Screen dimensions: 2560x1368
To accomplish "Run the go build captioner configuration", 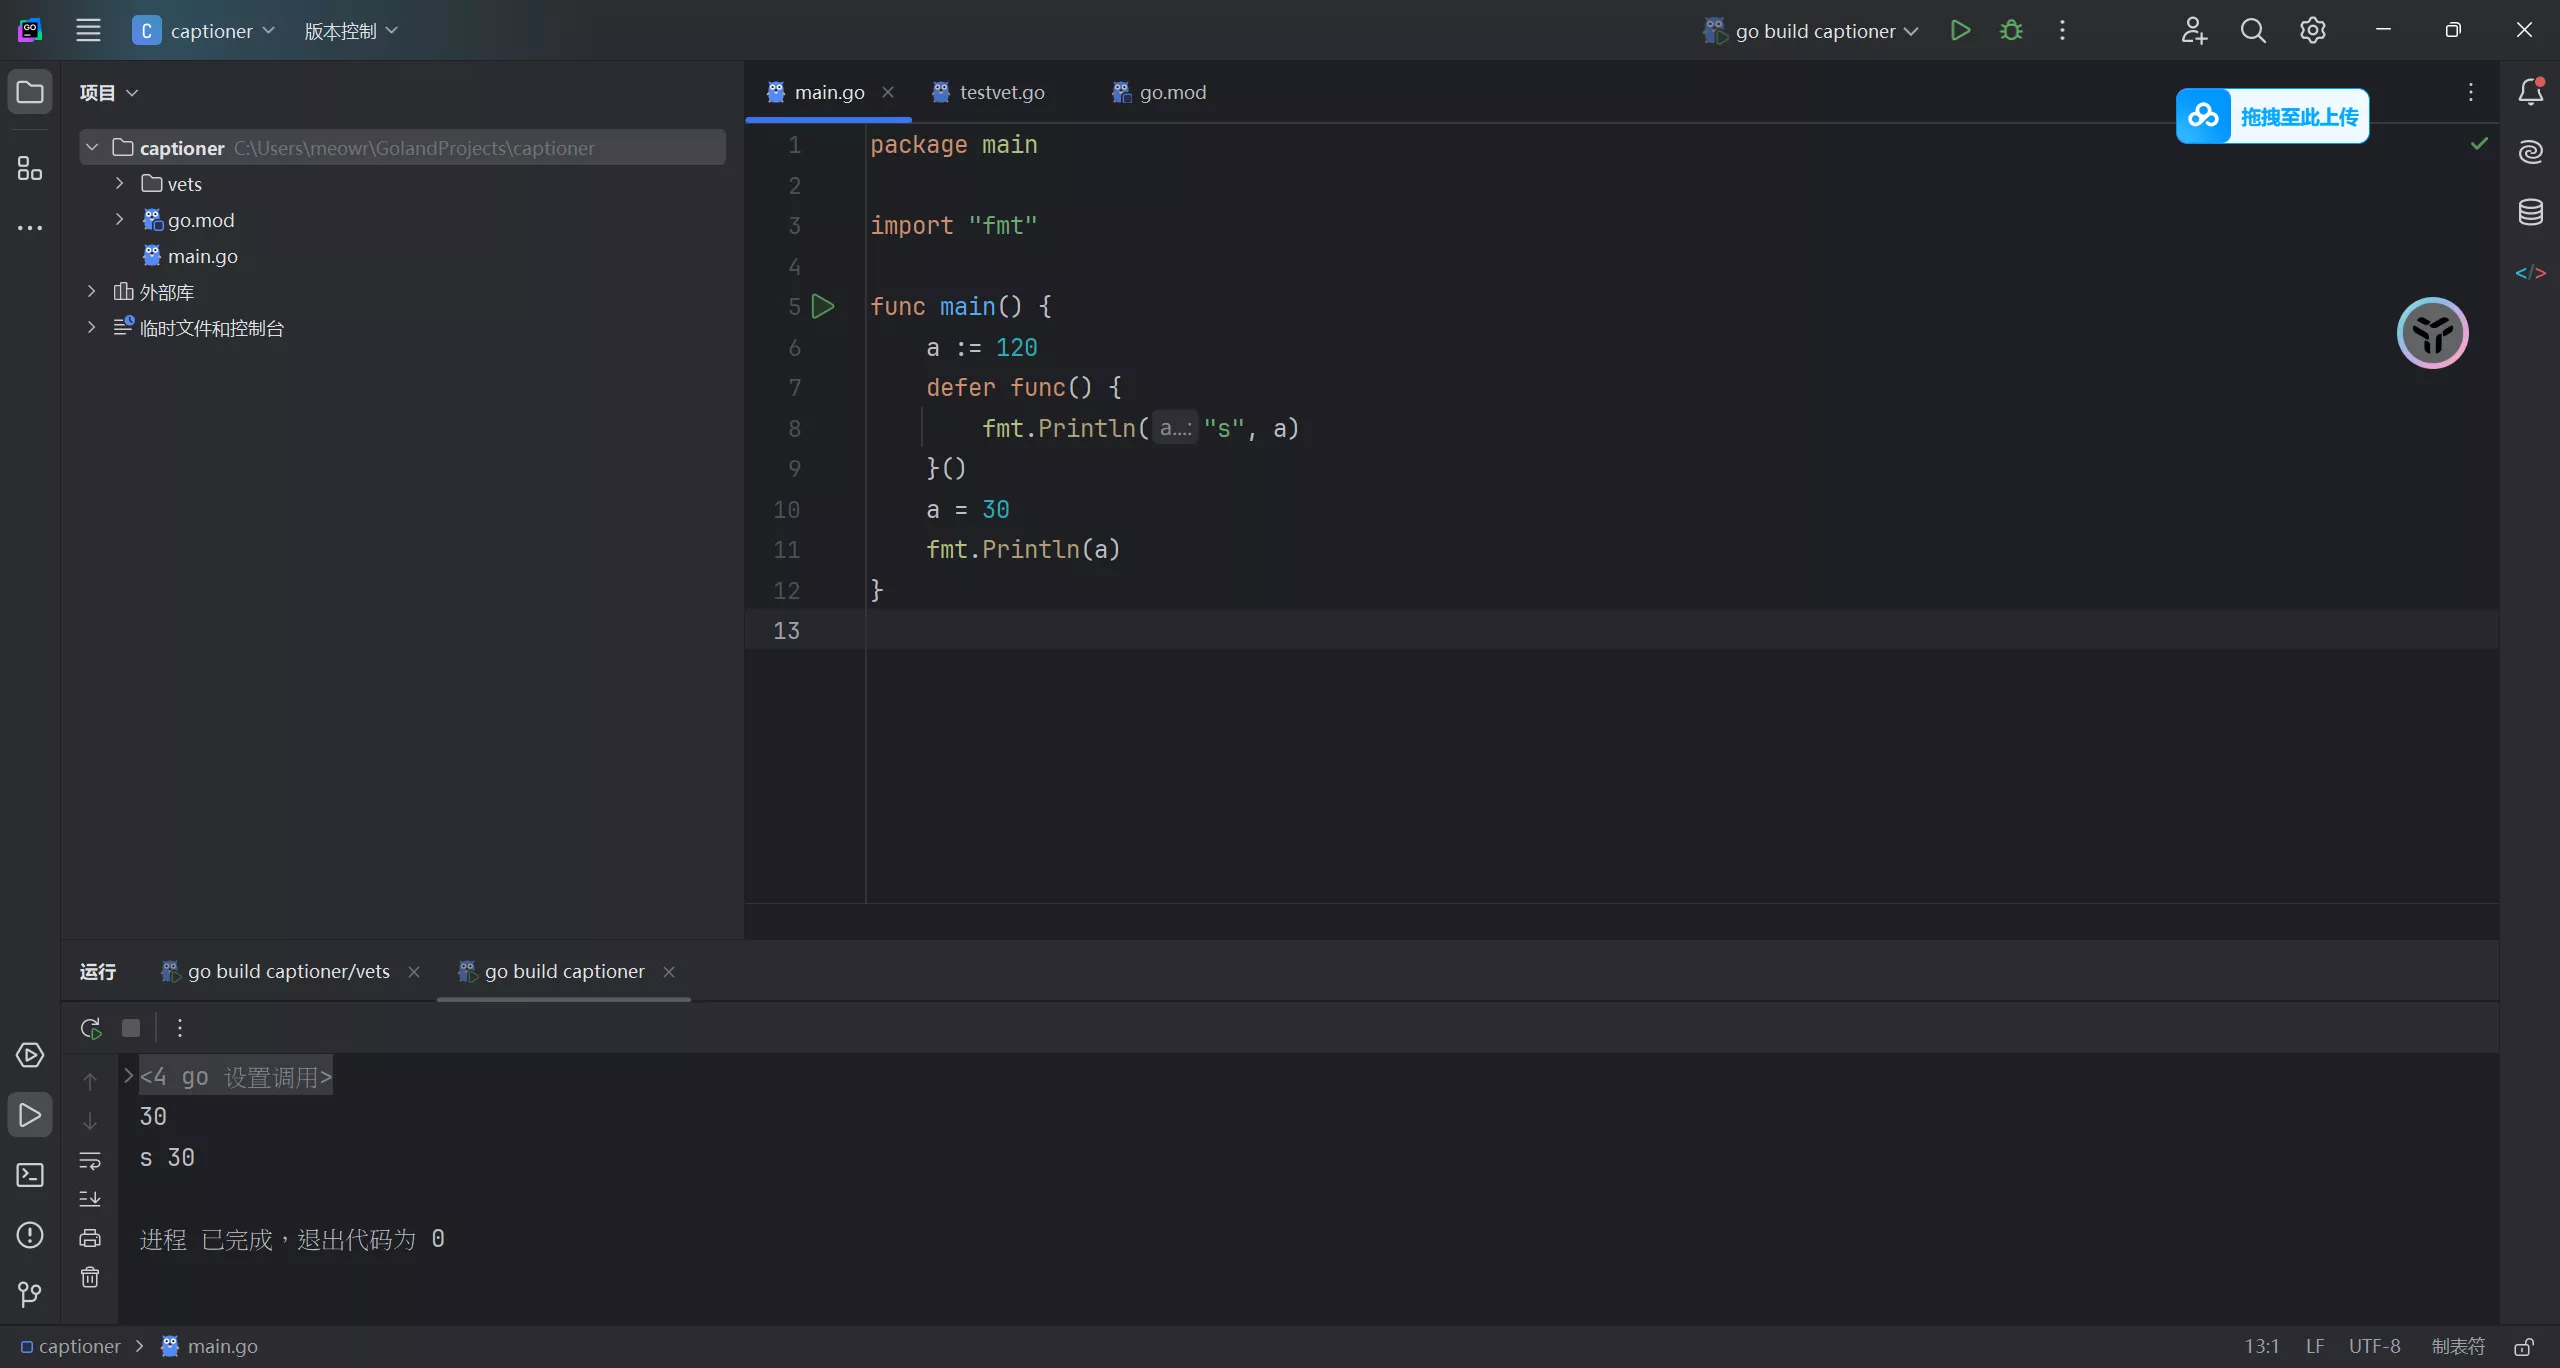I will coord(1960,30).
